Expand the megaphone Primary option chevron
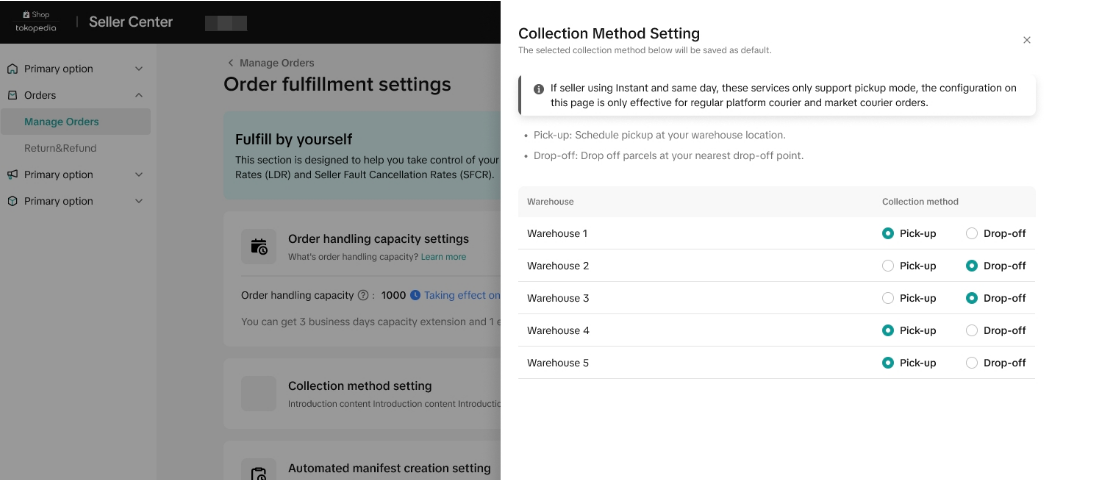1110x480 pixels. (x=139, y=175)
